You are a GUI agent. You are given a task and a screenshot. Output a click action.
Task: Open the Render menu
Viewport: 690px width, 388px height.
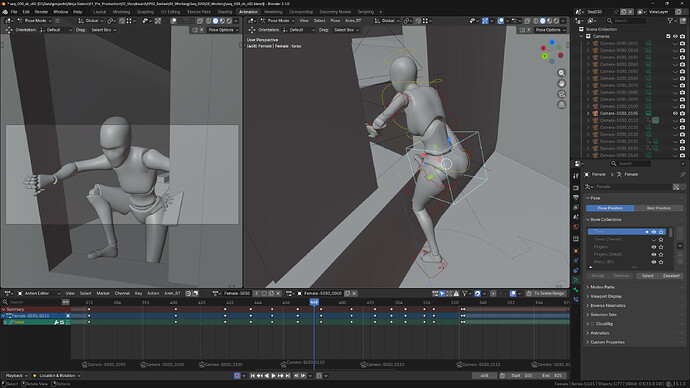41,12
